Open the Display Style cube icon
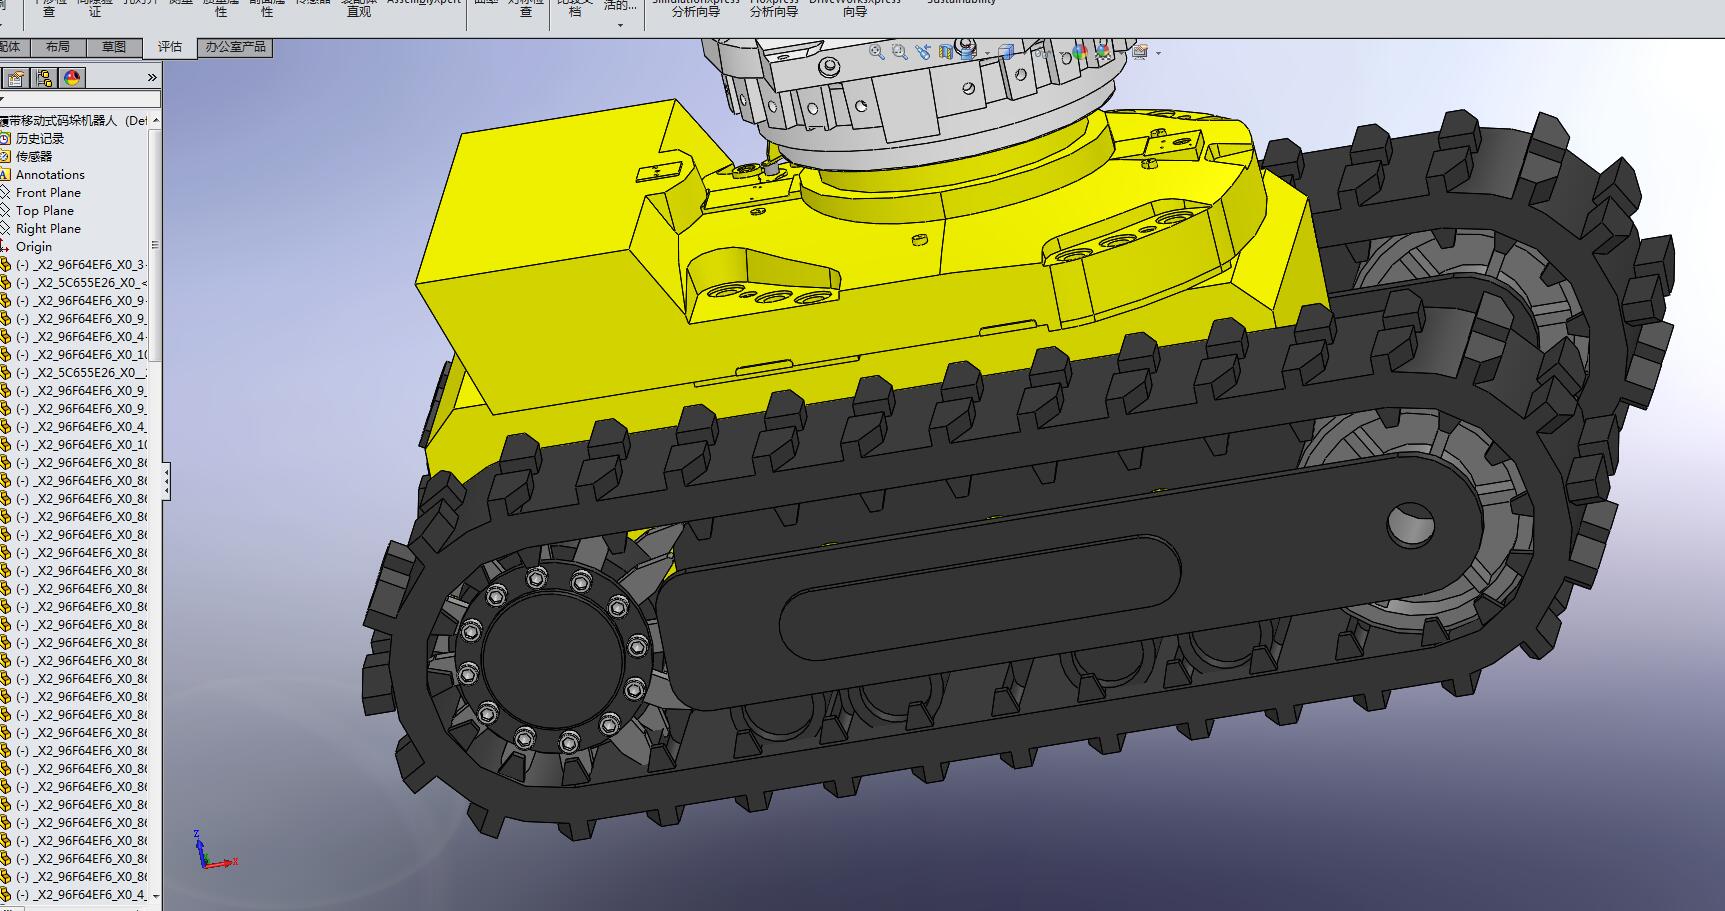Image resolution: width=1725 pixels, height=911 pixels. (1006, 51)
